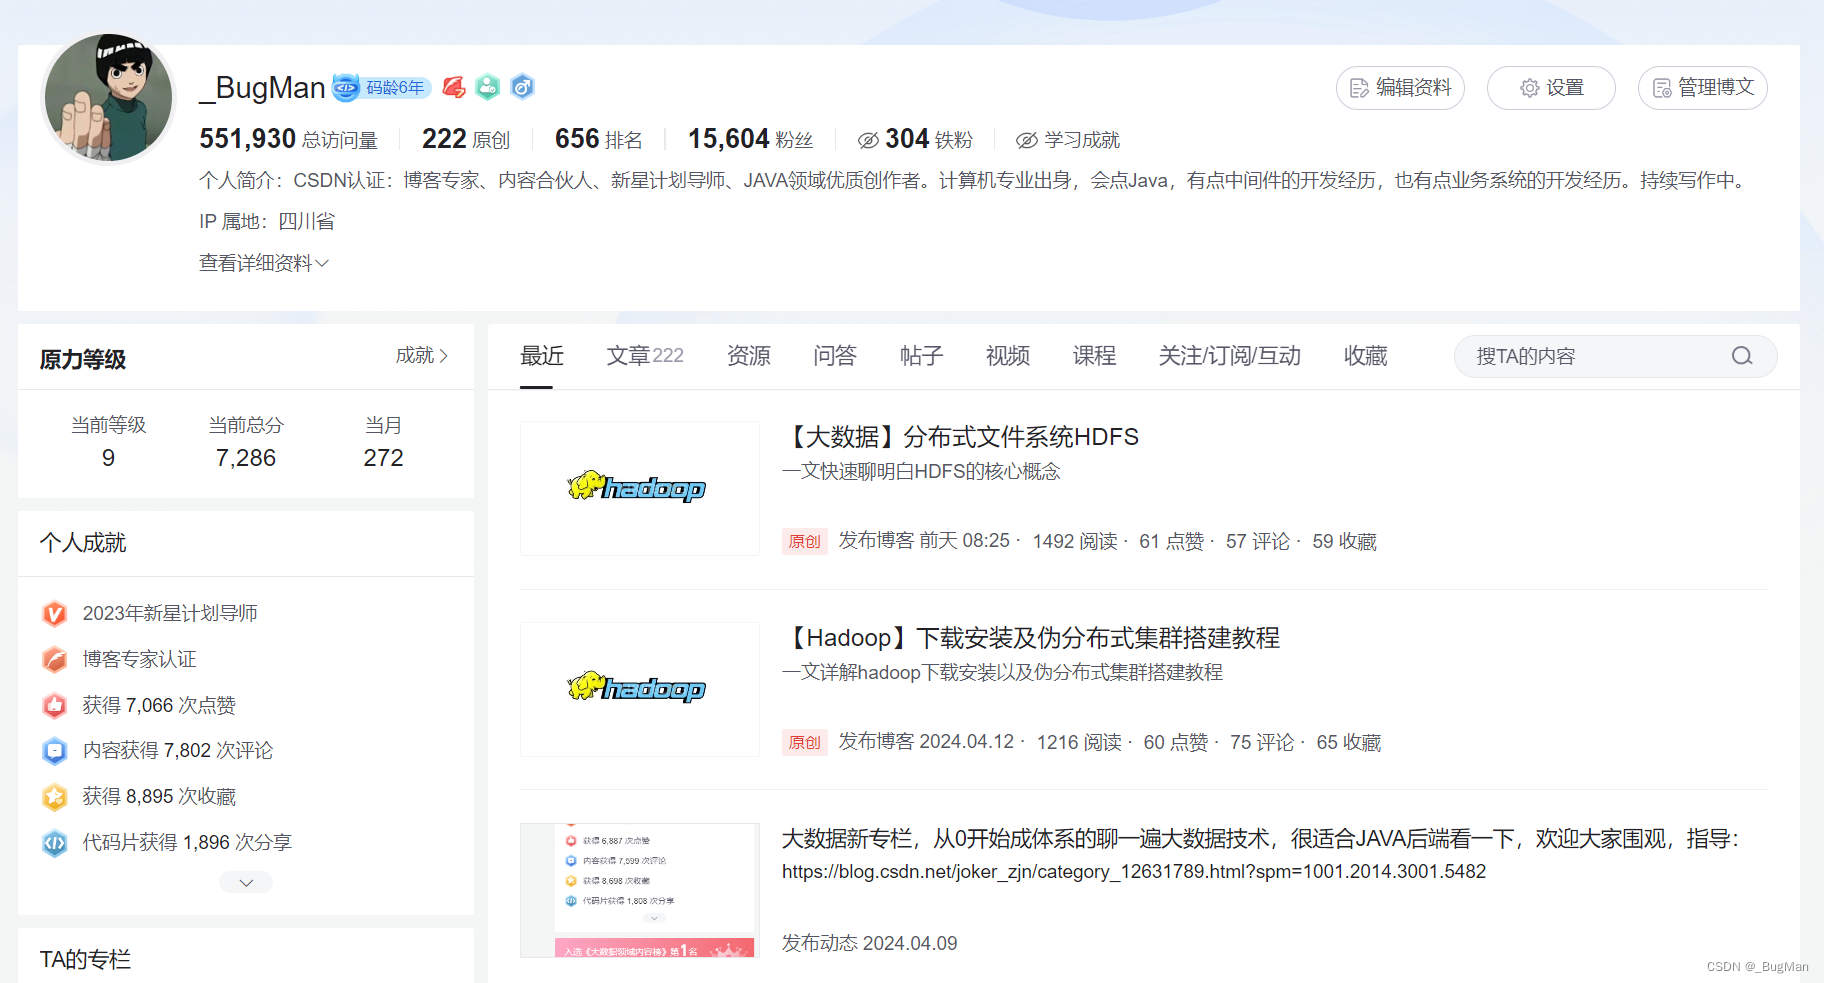Open the Hadoop install article thumbnail
The height and width of the screenshot is (983, 1824).
coord(640,689)
